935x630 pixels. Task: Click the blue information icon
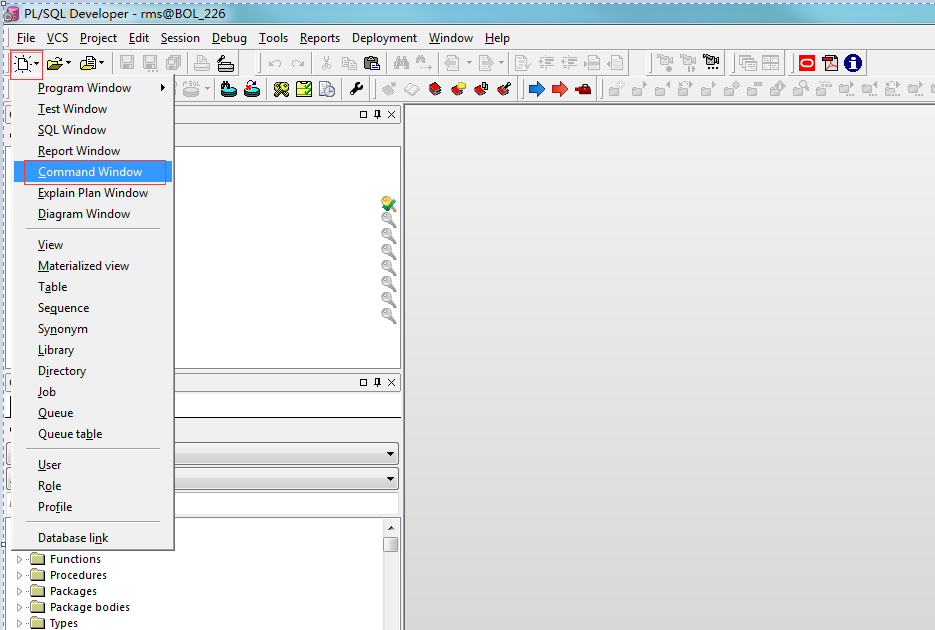[x=853, y=63]
